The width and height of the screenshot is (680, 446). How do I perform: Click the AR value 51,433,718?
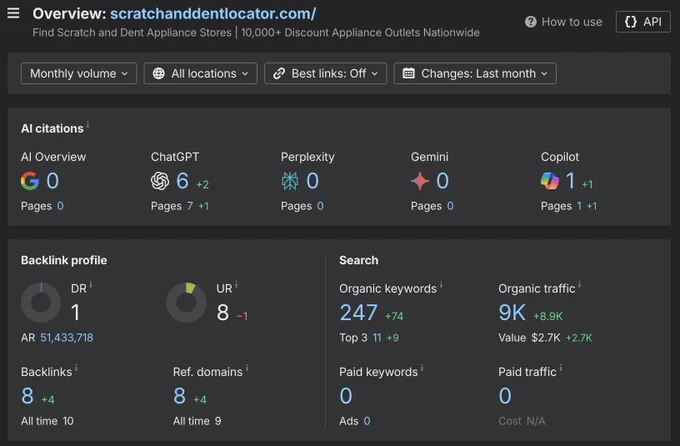[x=67, y=338]
